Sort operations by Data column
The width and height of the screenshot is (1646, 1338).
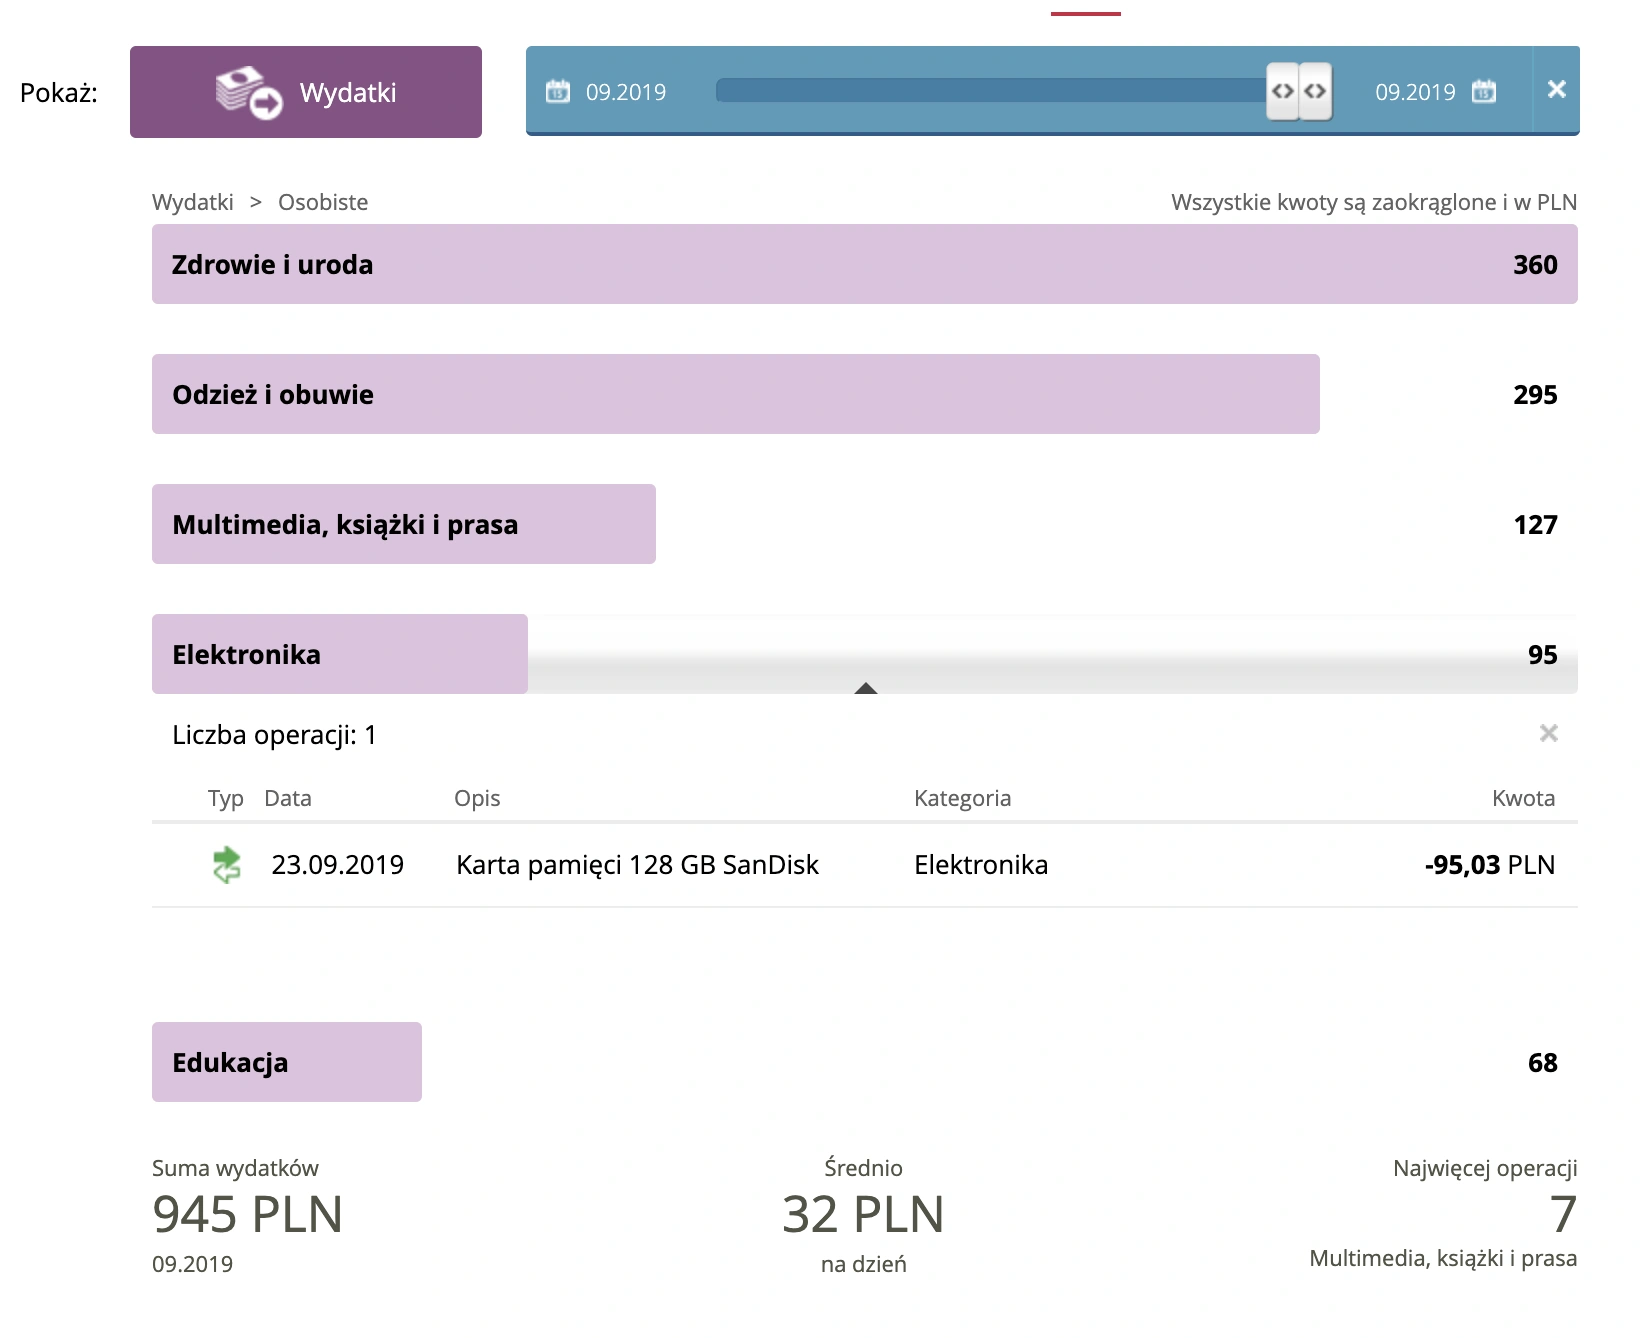pyautogui.click(x=288, y=798)
